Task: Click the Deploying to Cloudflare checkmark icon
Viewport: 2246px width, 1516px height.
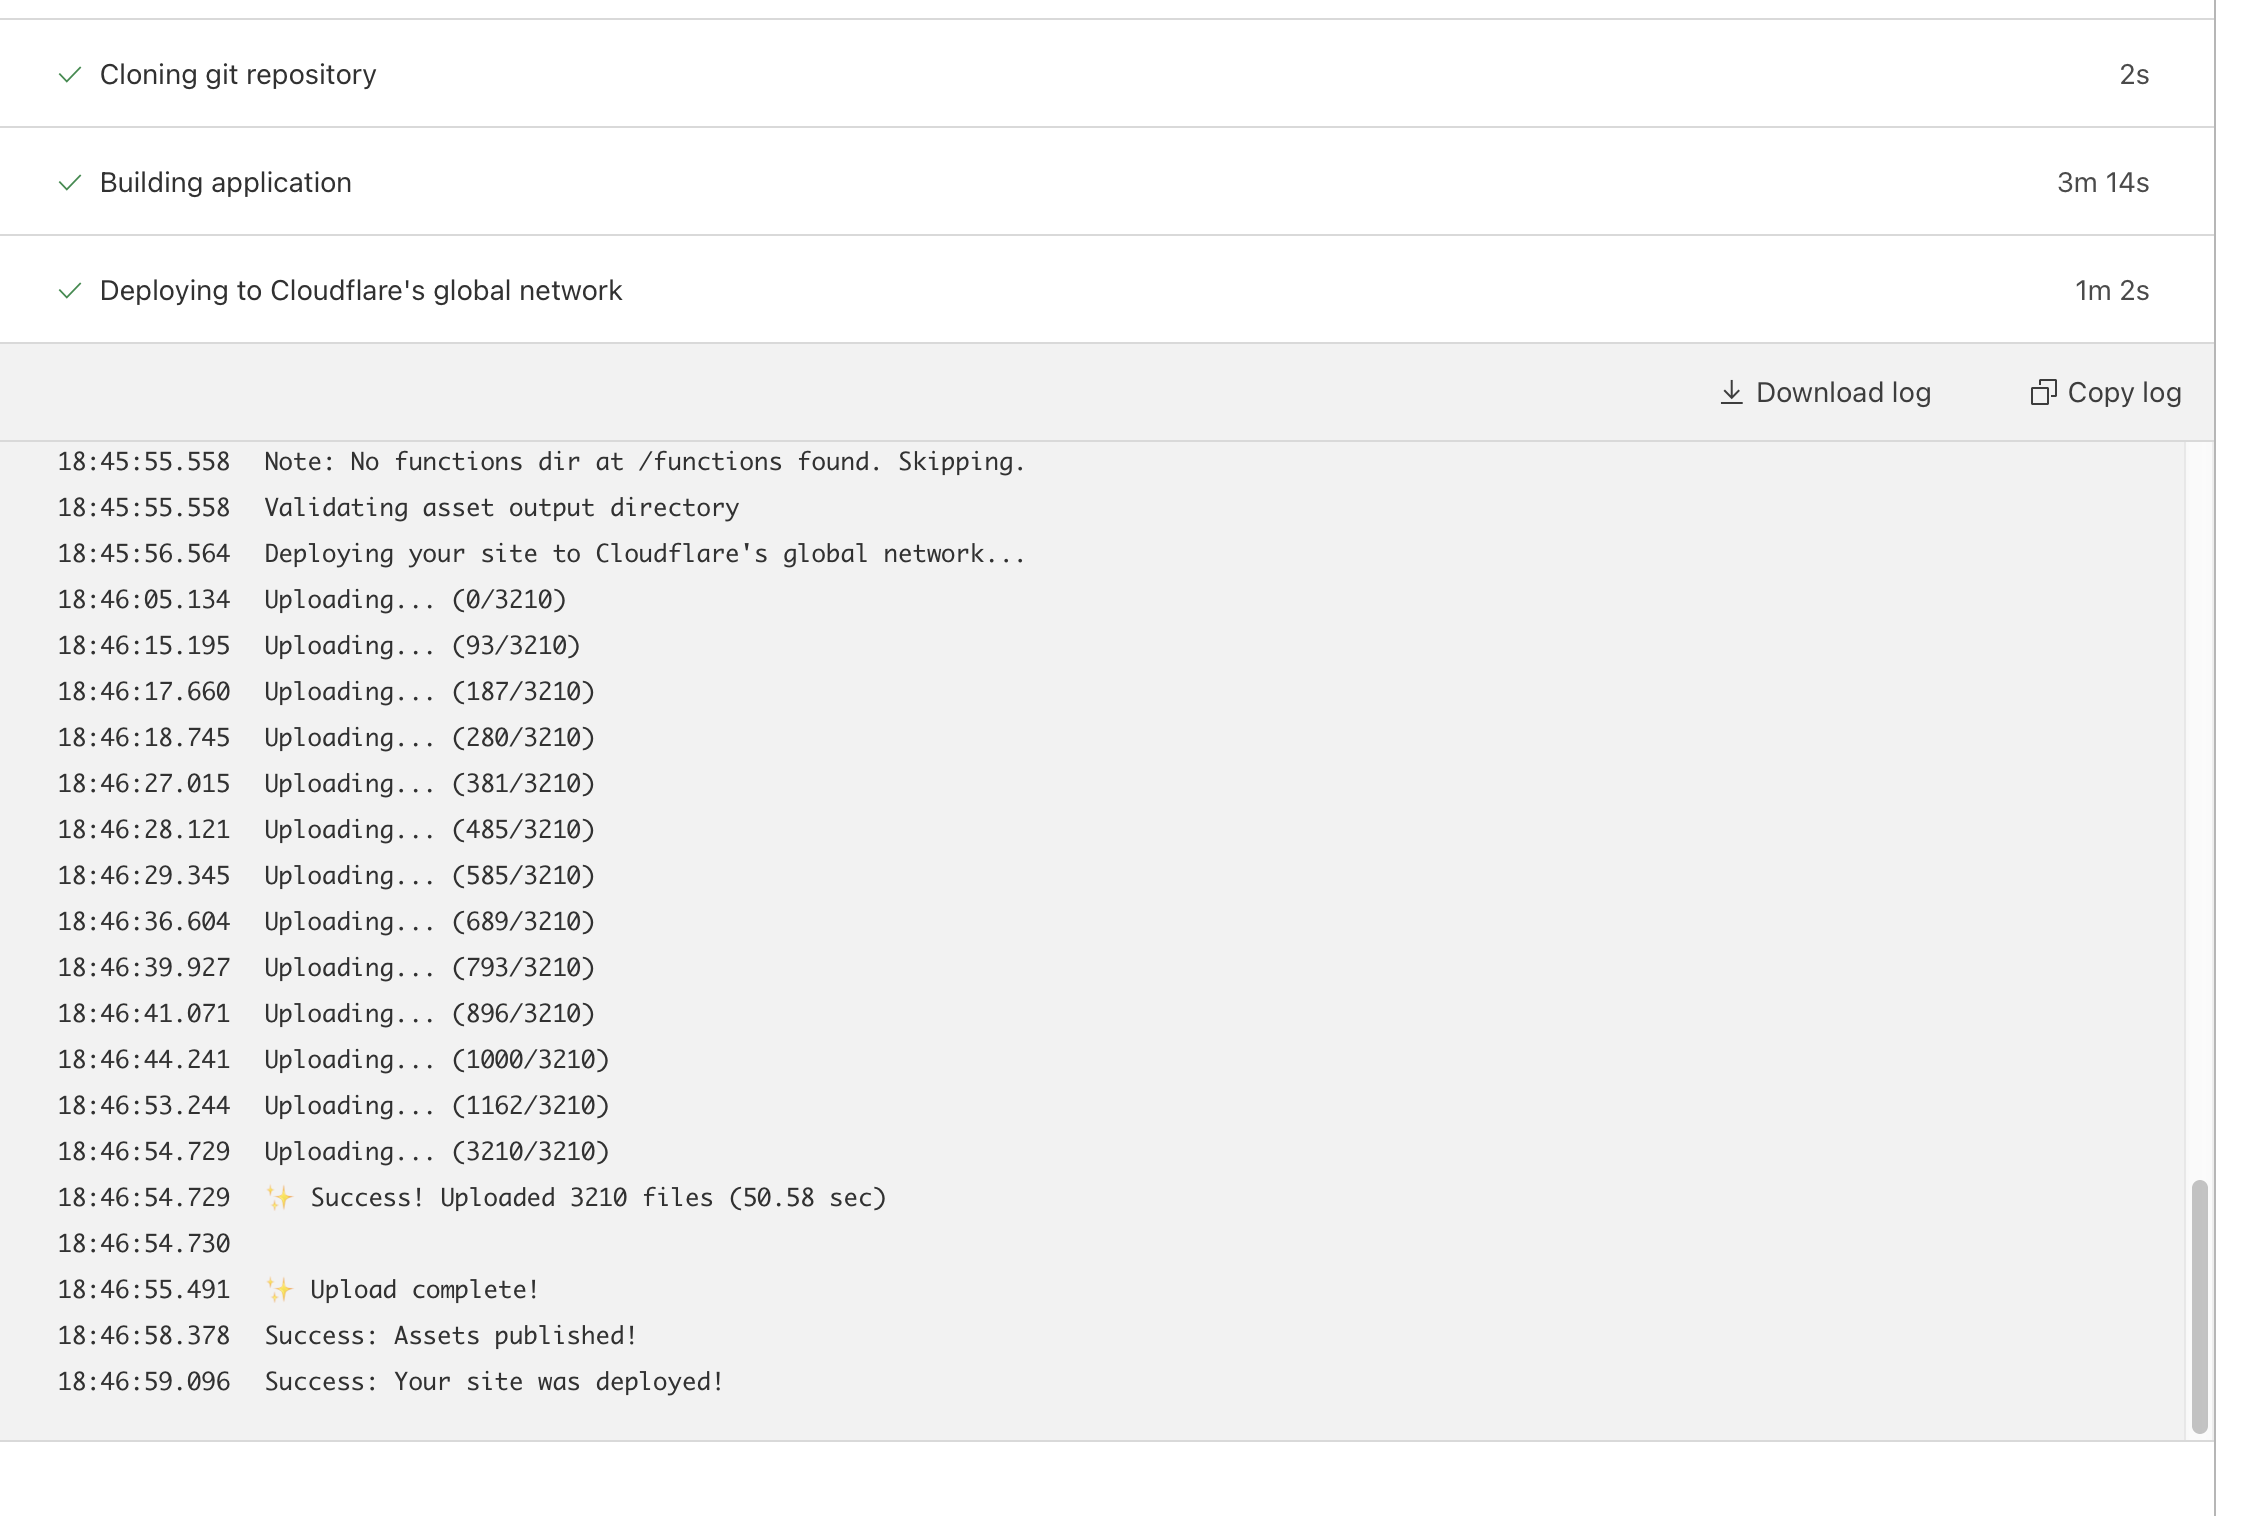Action: pyautogui.click(x=70, y=291)
